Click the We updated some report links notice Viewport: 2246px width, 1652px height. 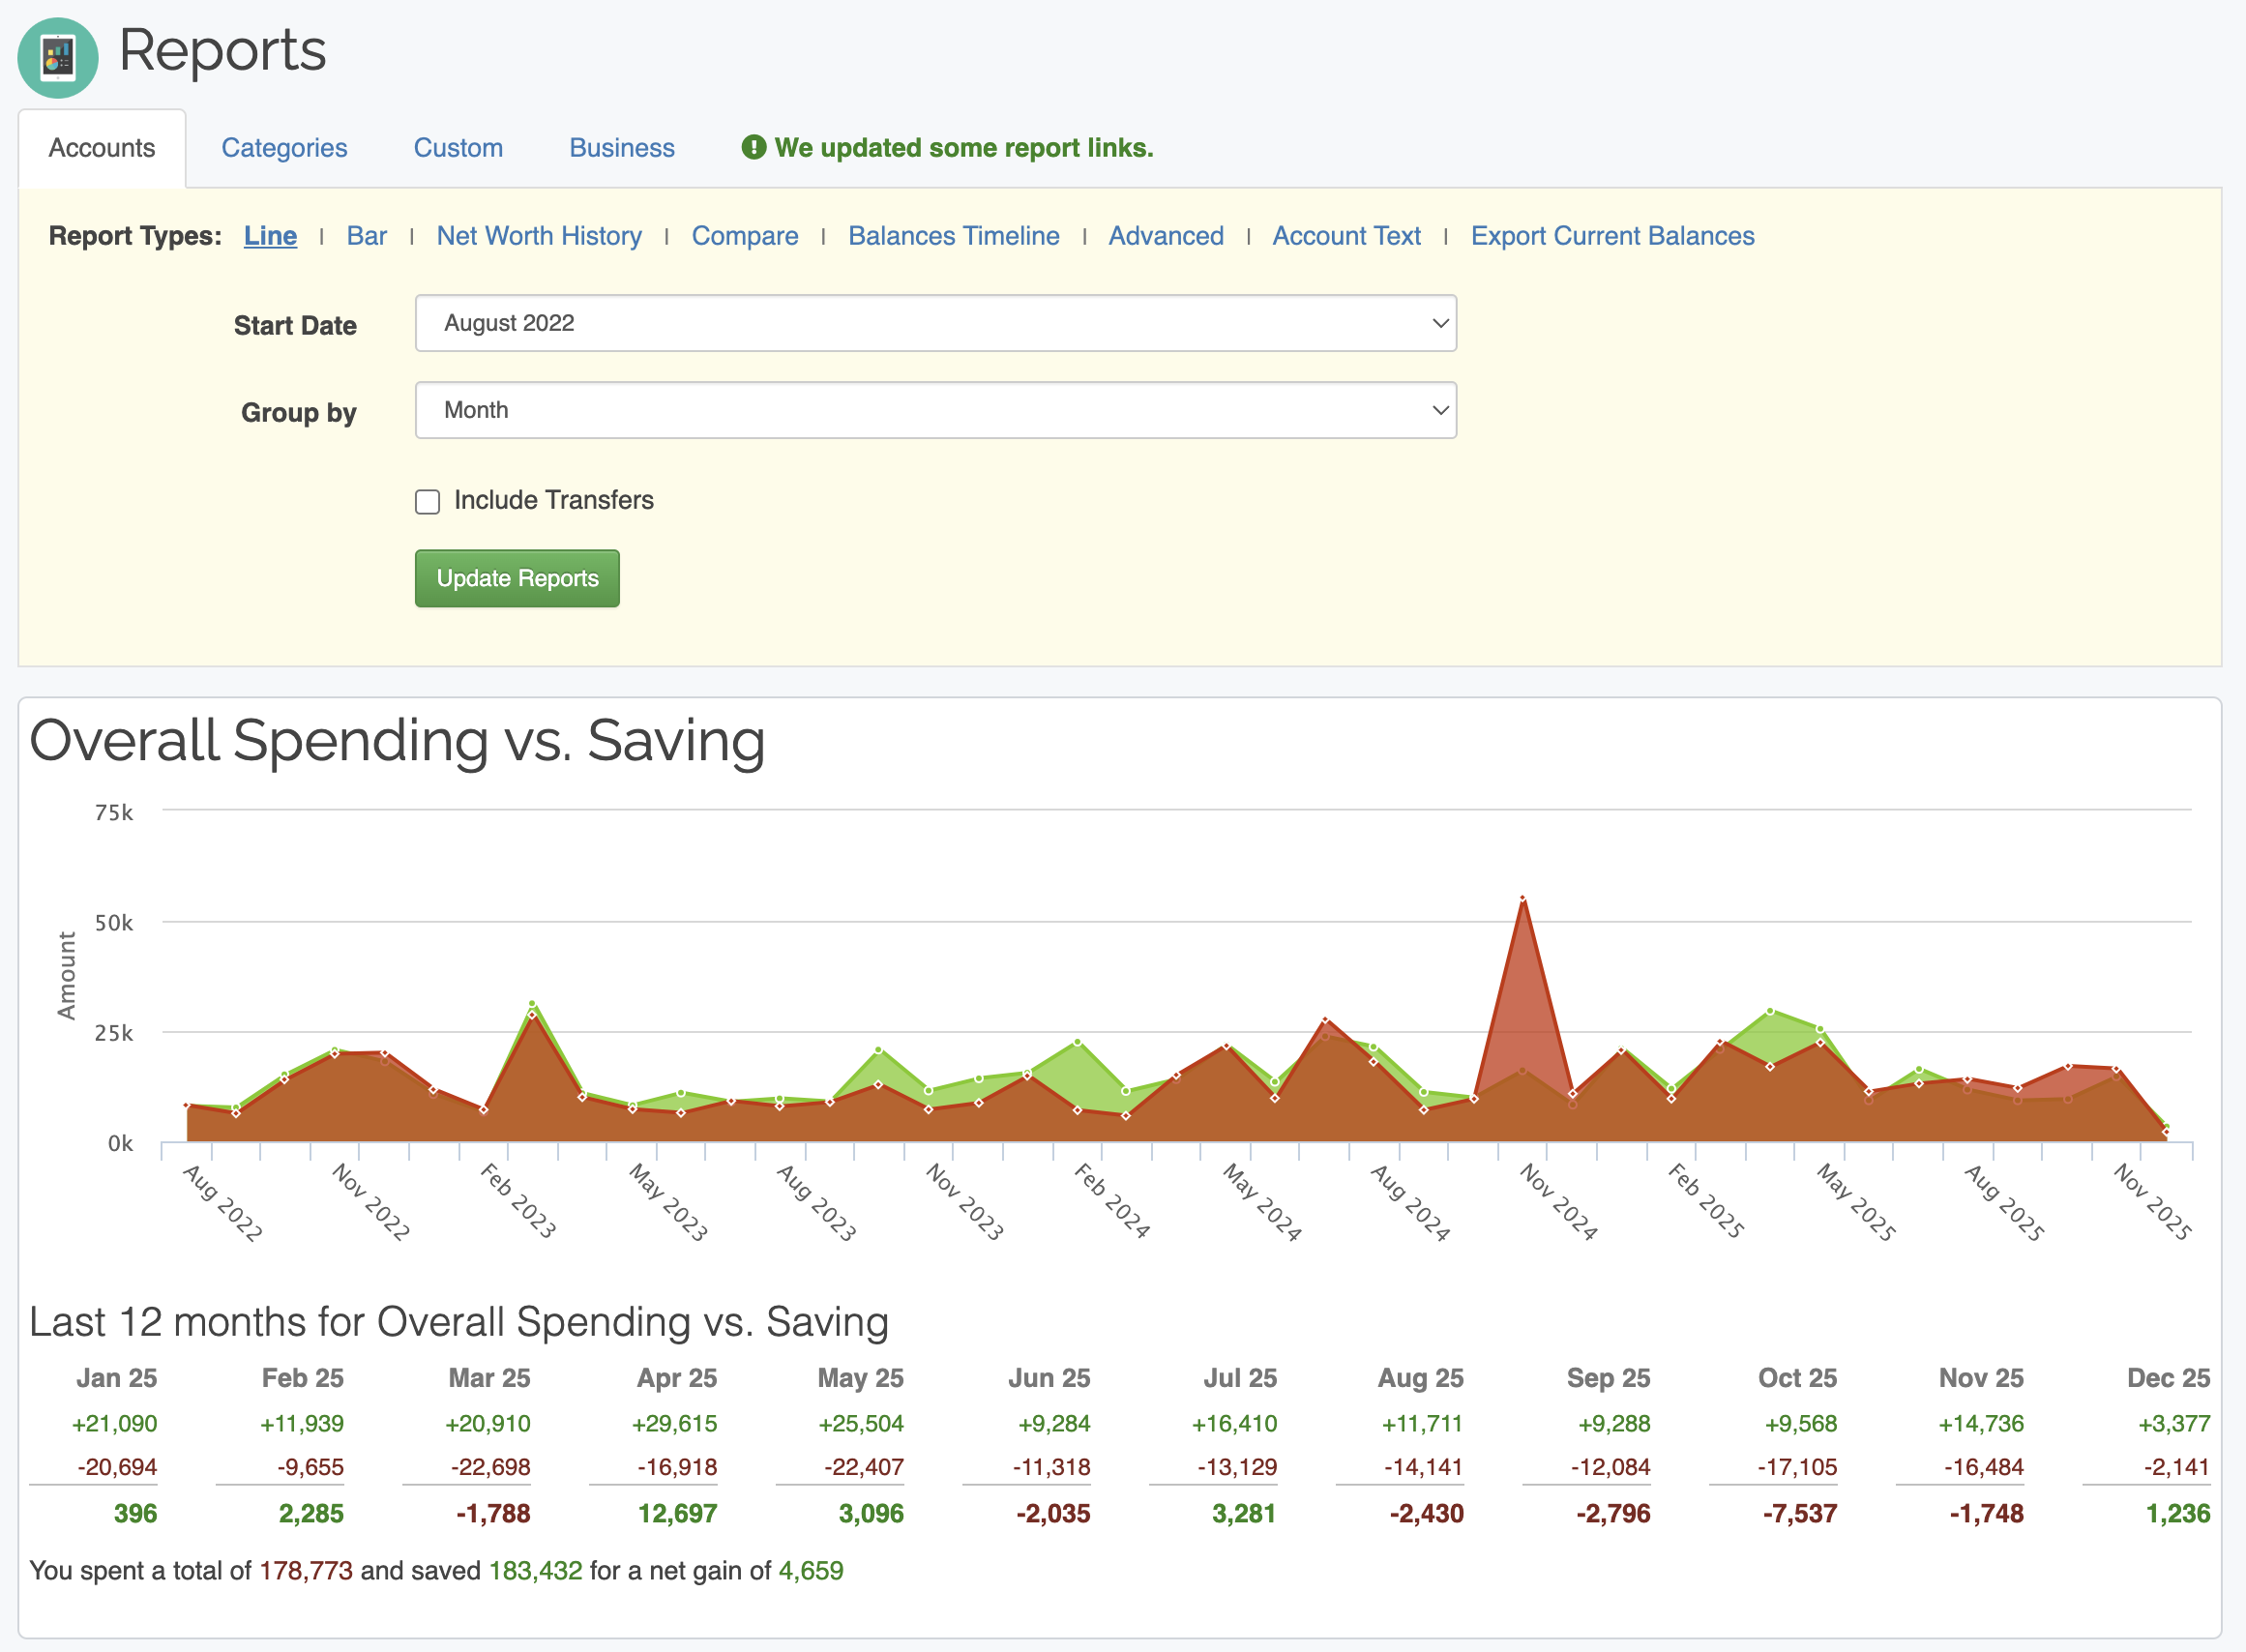963,148
